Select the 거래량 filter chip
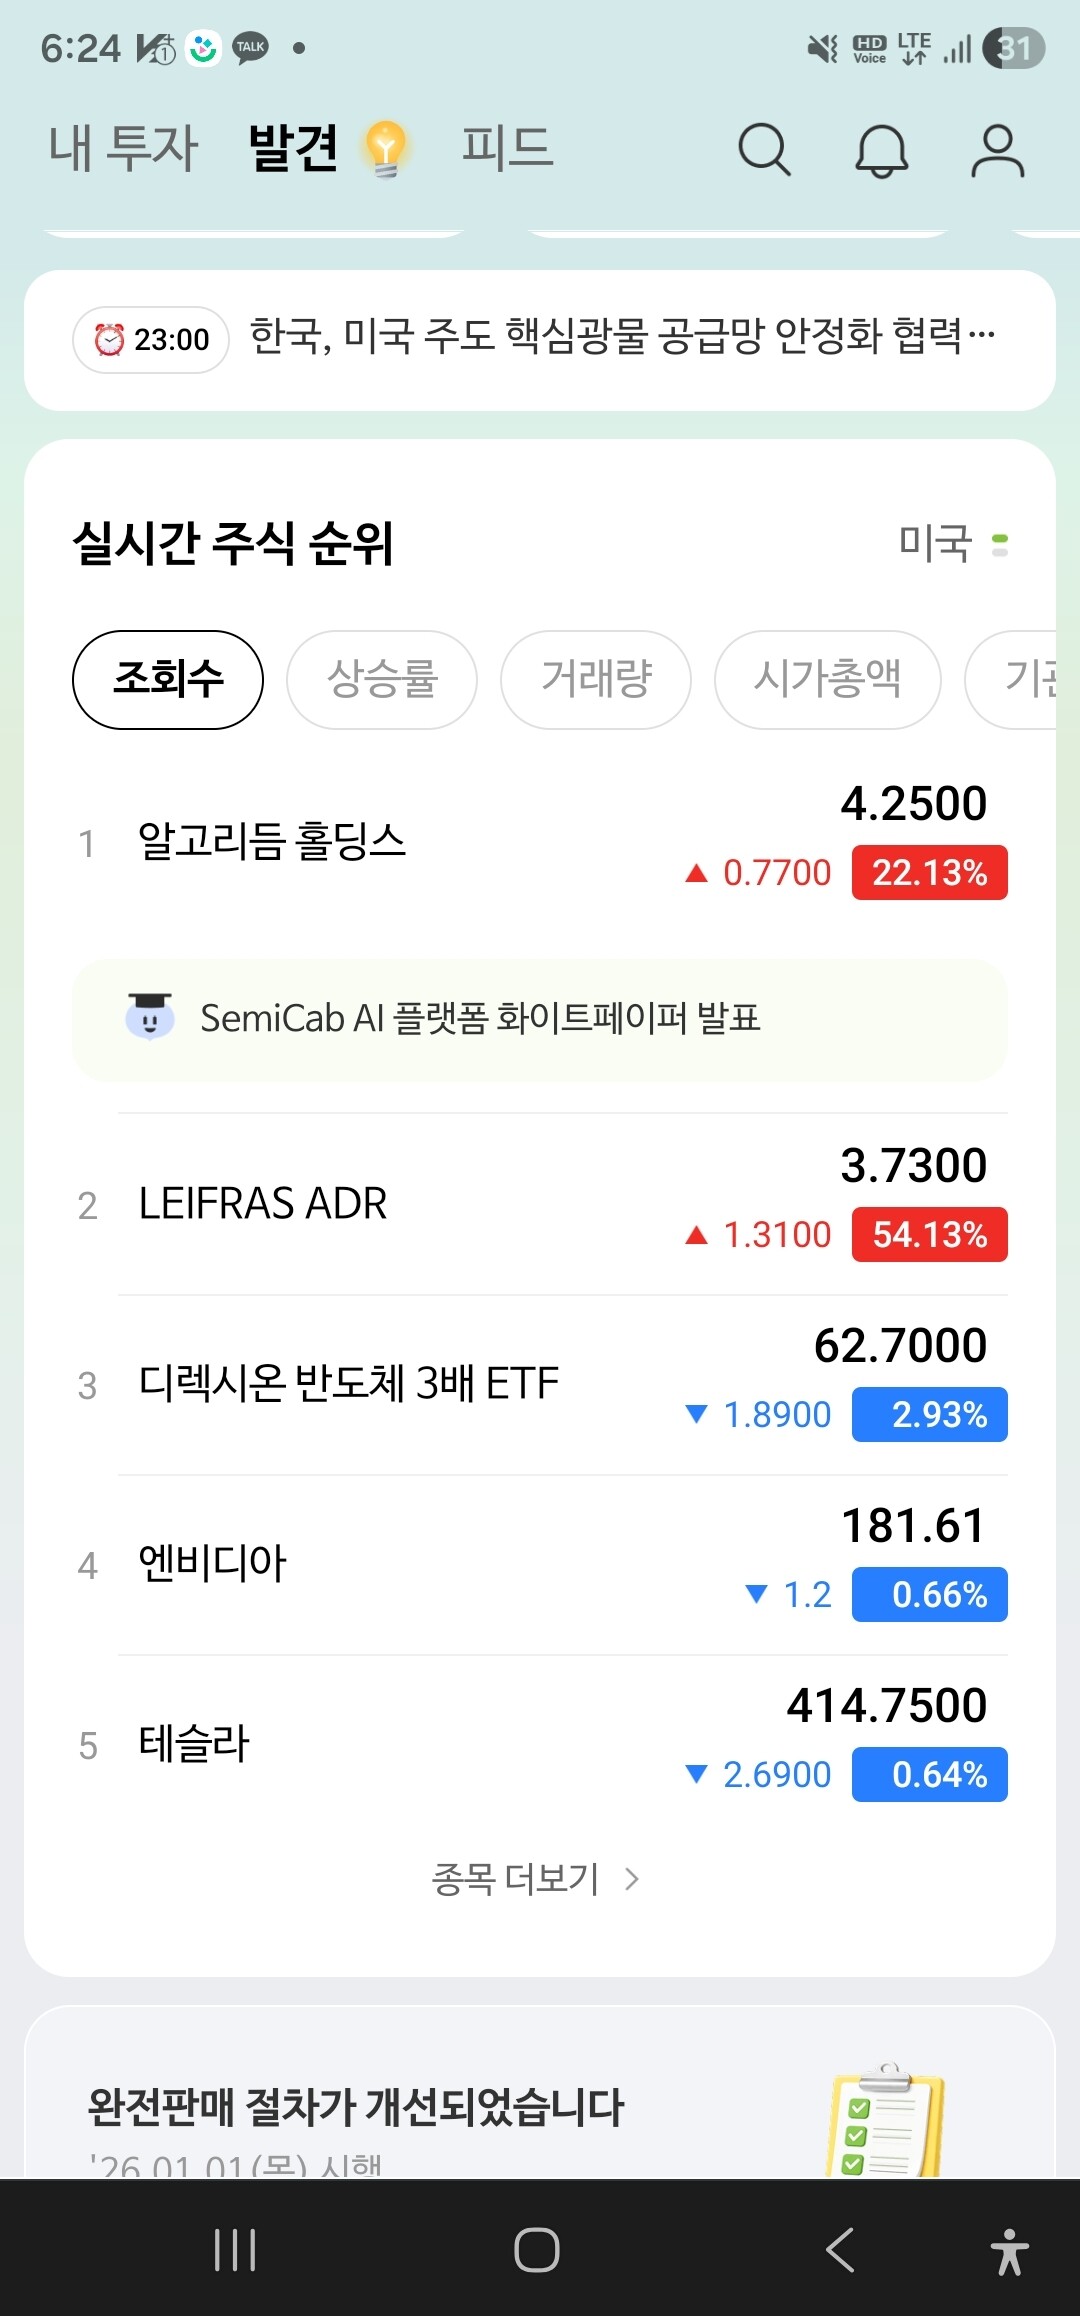Screen dimensions: 1080x2316 point(596,680)
